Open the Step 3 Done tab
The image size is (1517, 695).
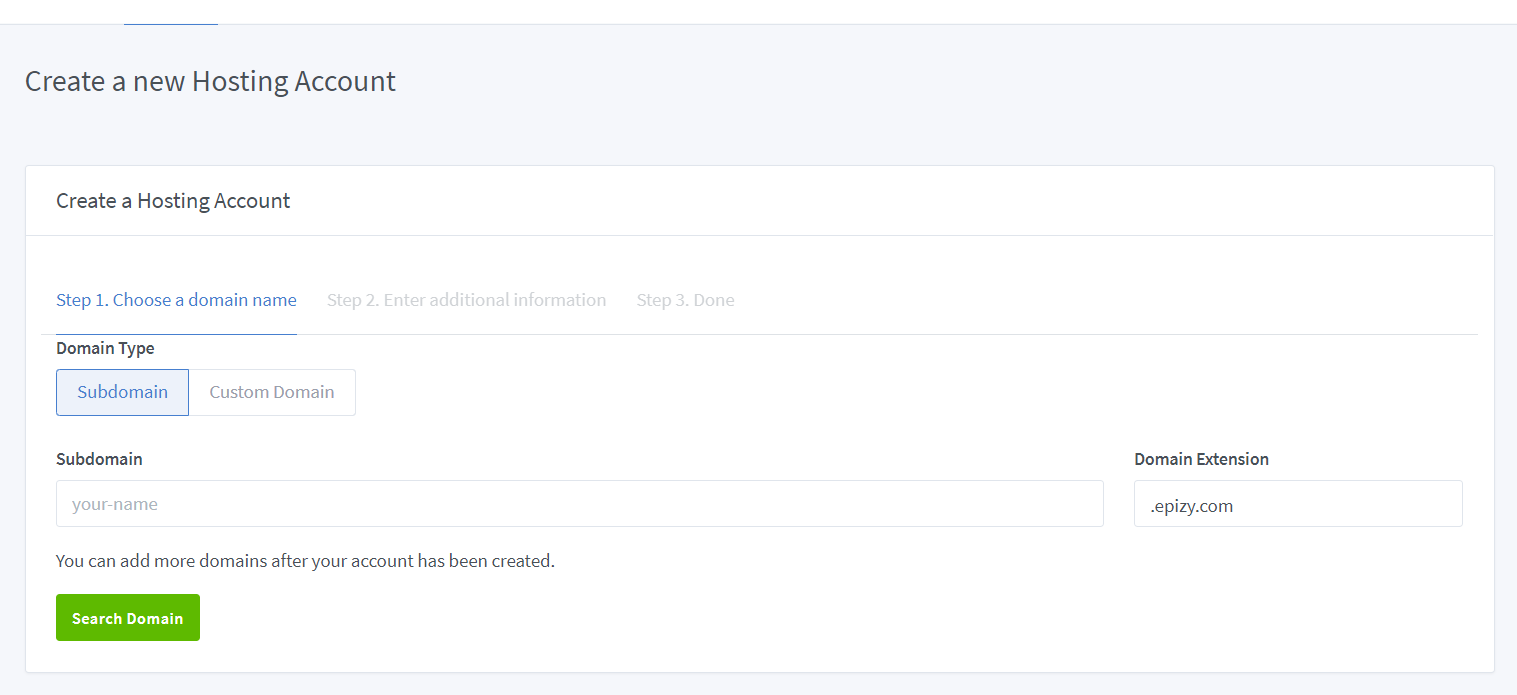(685, 300)
